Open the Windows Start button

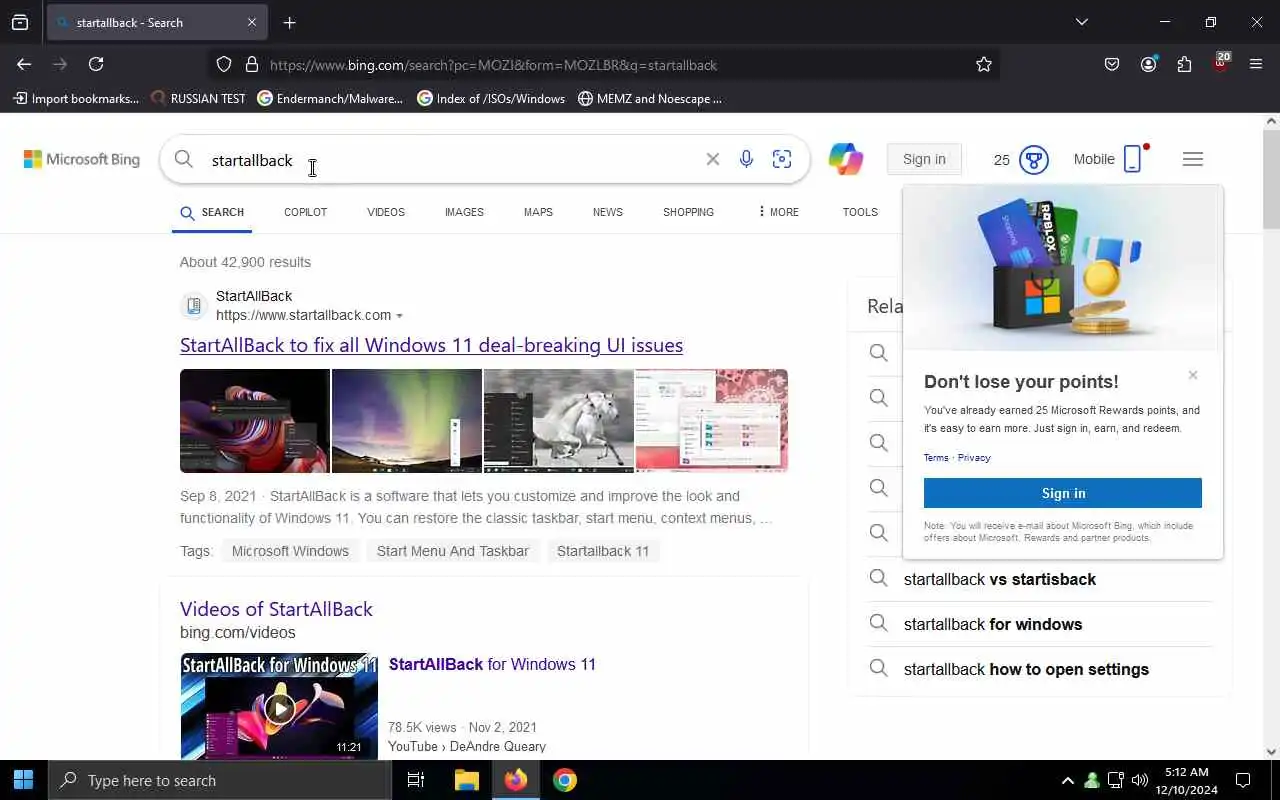24,780
